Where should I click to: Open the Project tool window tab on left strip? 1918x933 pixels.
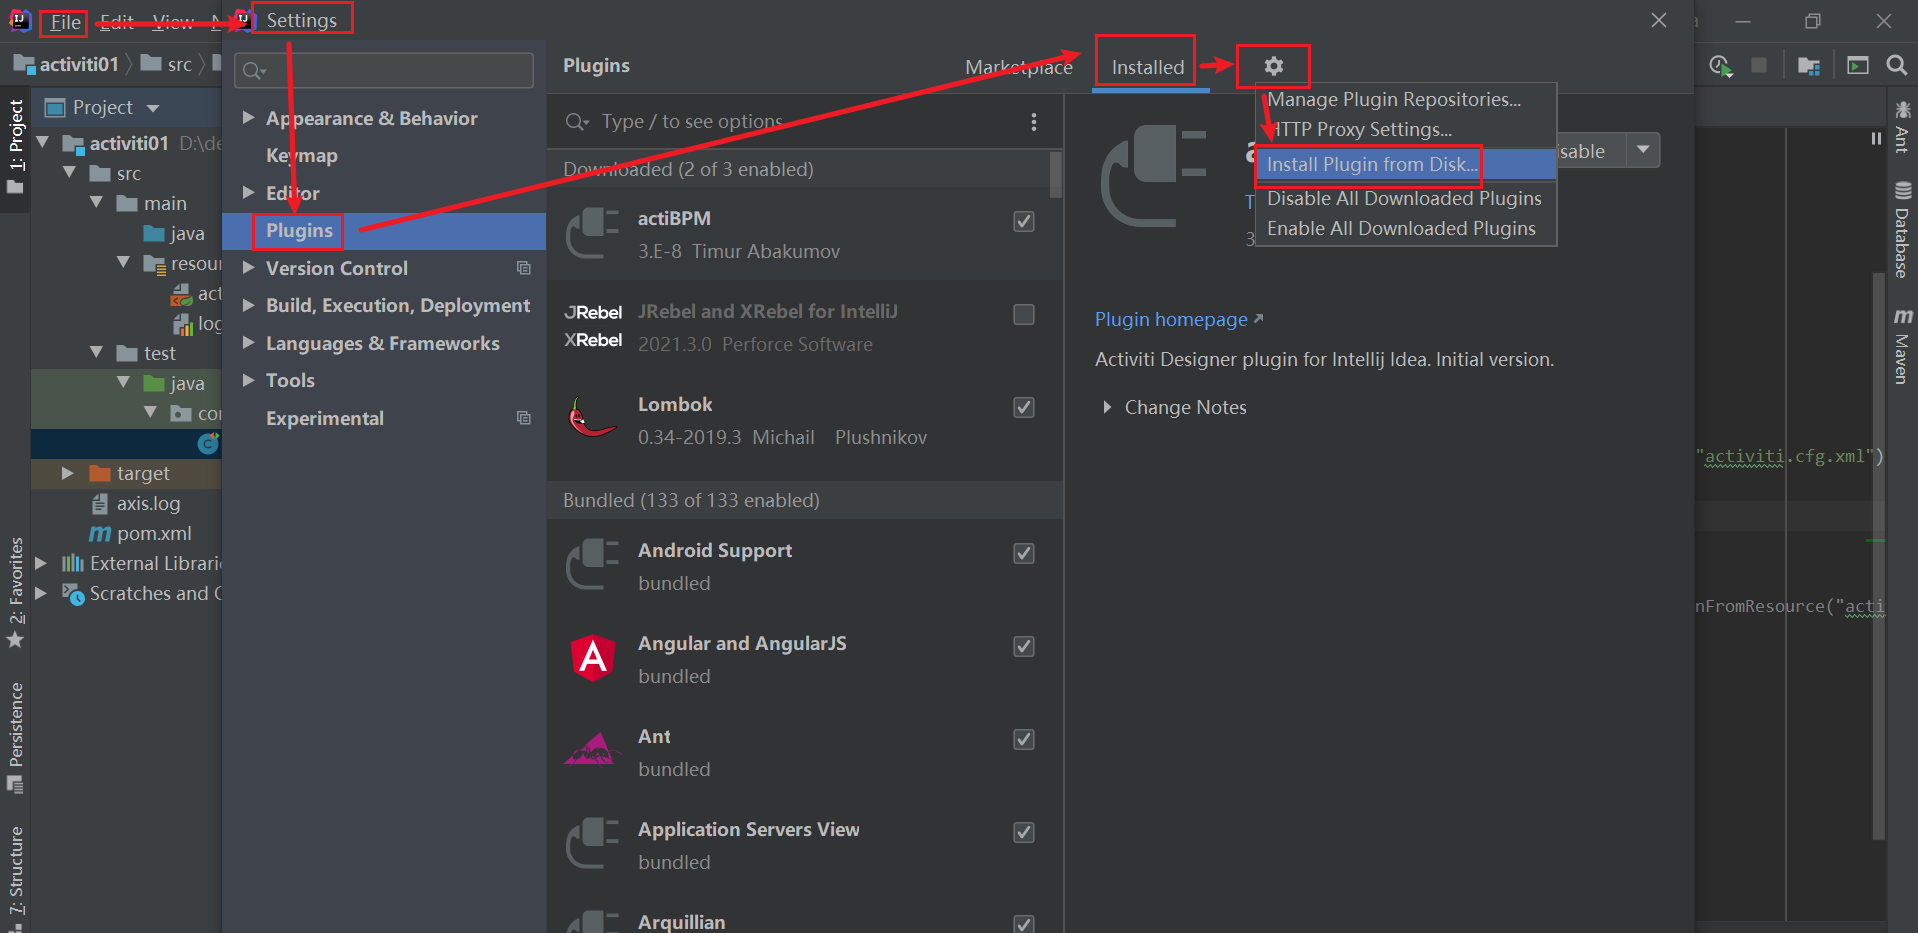15,146
